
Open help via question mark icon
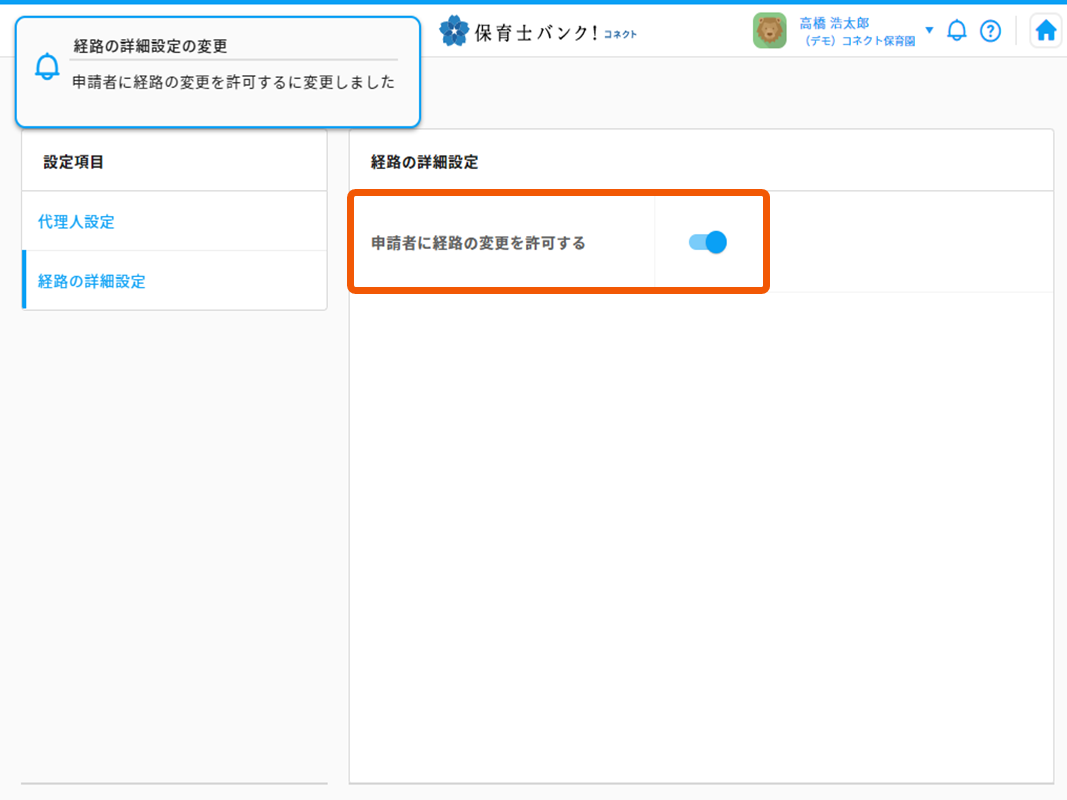click(990, 31)
